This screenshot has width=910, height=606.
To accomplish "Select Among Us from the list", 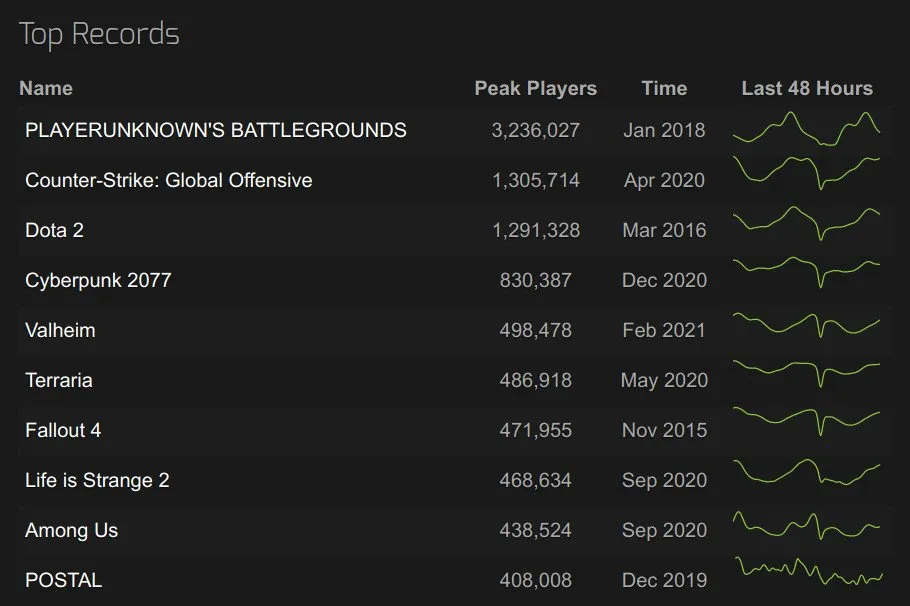I will 71,530.
